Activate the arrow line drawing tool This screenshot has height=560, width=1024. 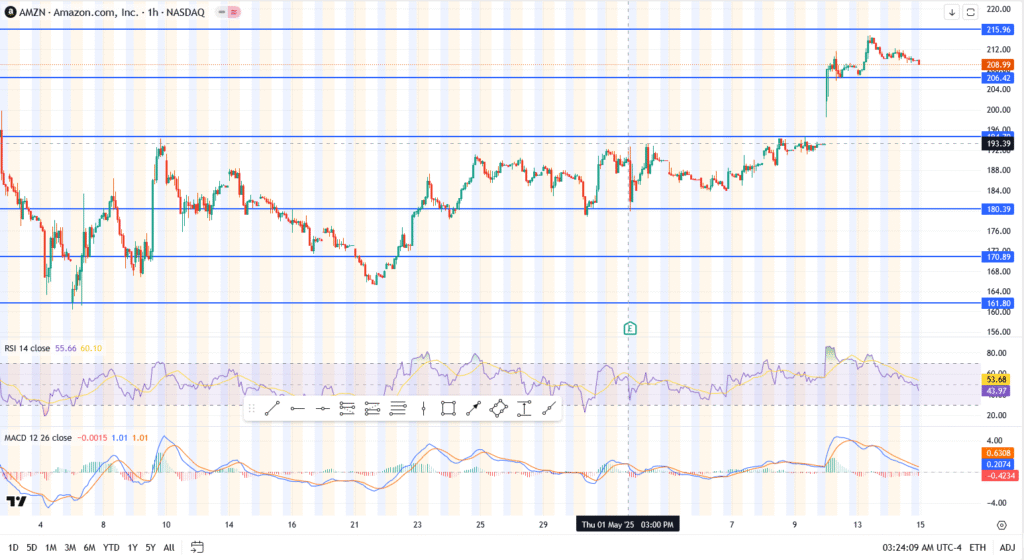(474, 408)
